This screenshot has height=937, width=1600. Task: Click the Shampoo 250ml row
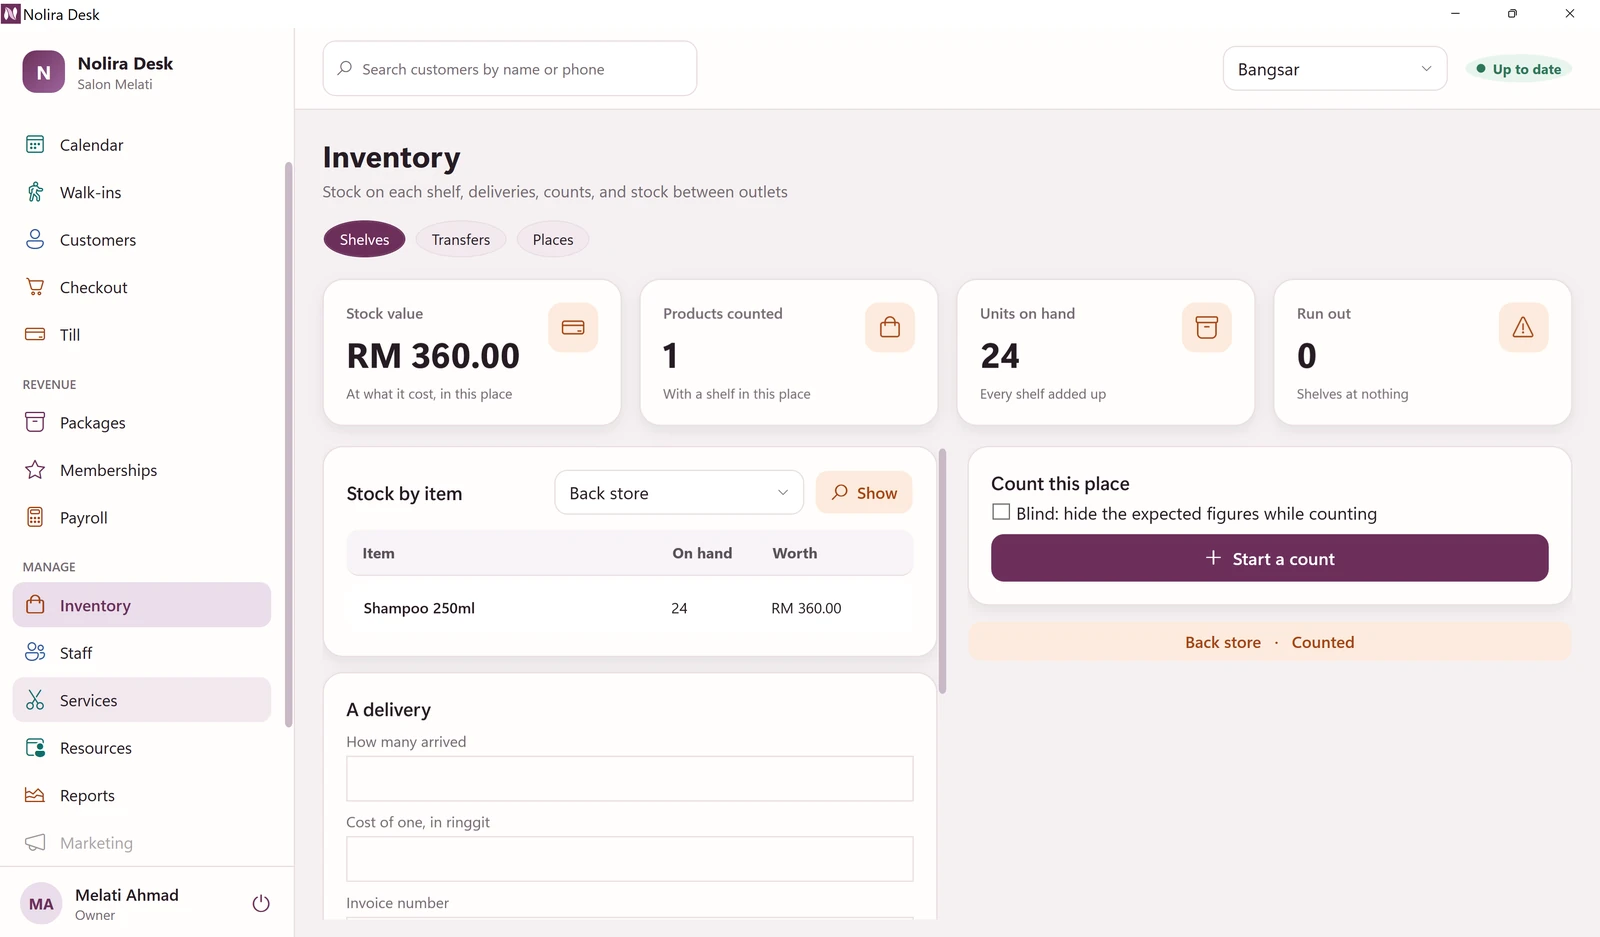coord(630,608)
